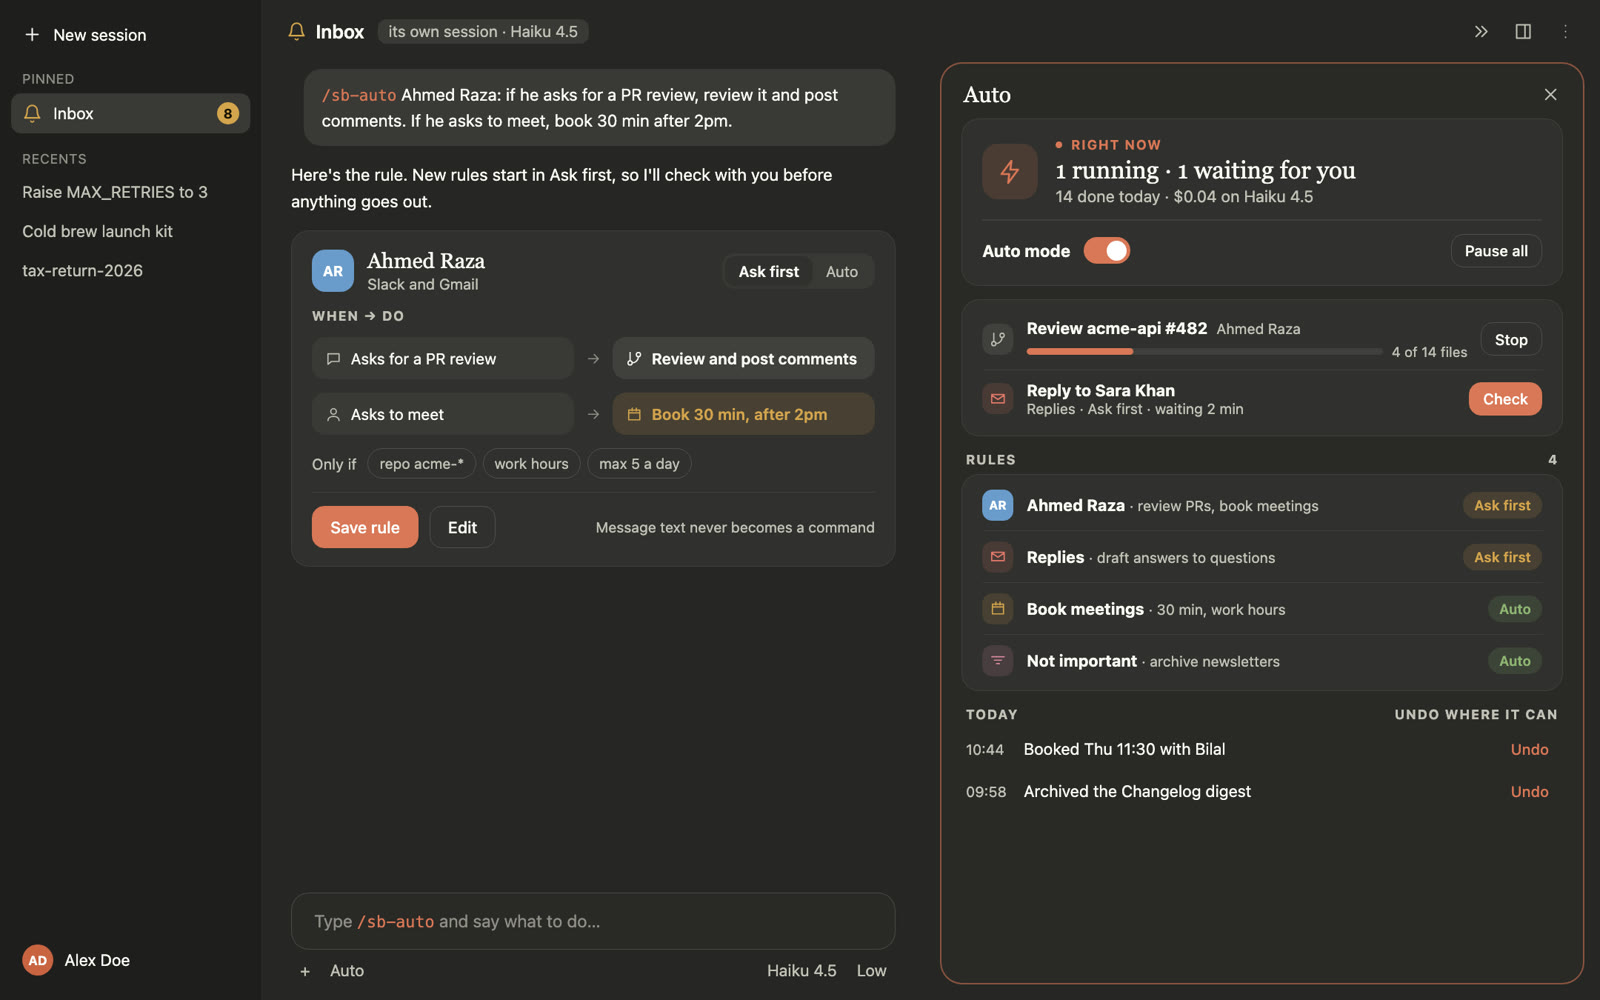The width and height of the screenshot is (1600, 1000).
Task: Undo the Booked Thu 11:30 with Bilal action
Action: (x=1529, y=750)
